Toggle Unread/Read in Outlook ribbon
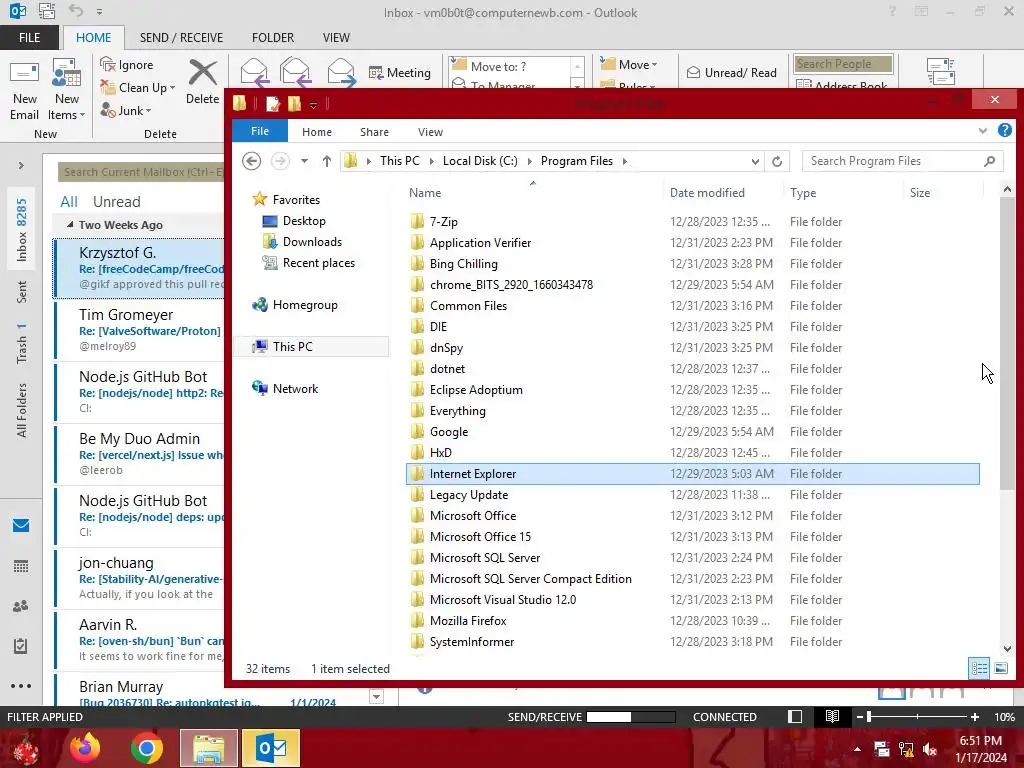The image size is (1024, 768). (x=731, y=72)
